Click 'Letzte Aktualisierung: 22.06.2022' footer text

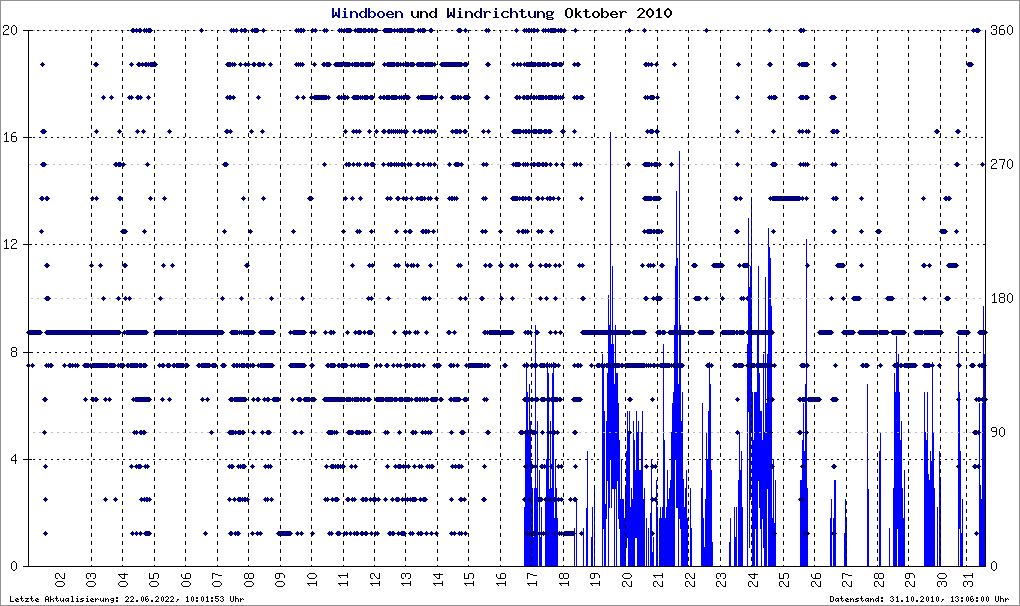pyautogui.click(x=90, y=599)
